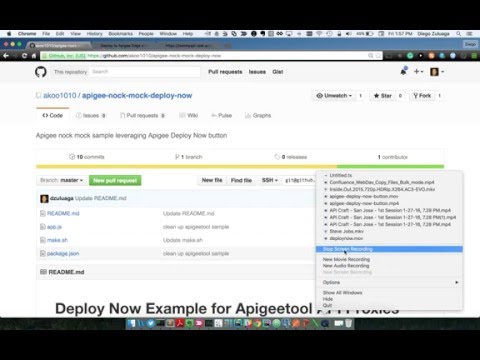Click the New pull request button
Image resolution: width=480 pixels, height=360 pixels.
115,180
